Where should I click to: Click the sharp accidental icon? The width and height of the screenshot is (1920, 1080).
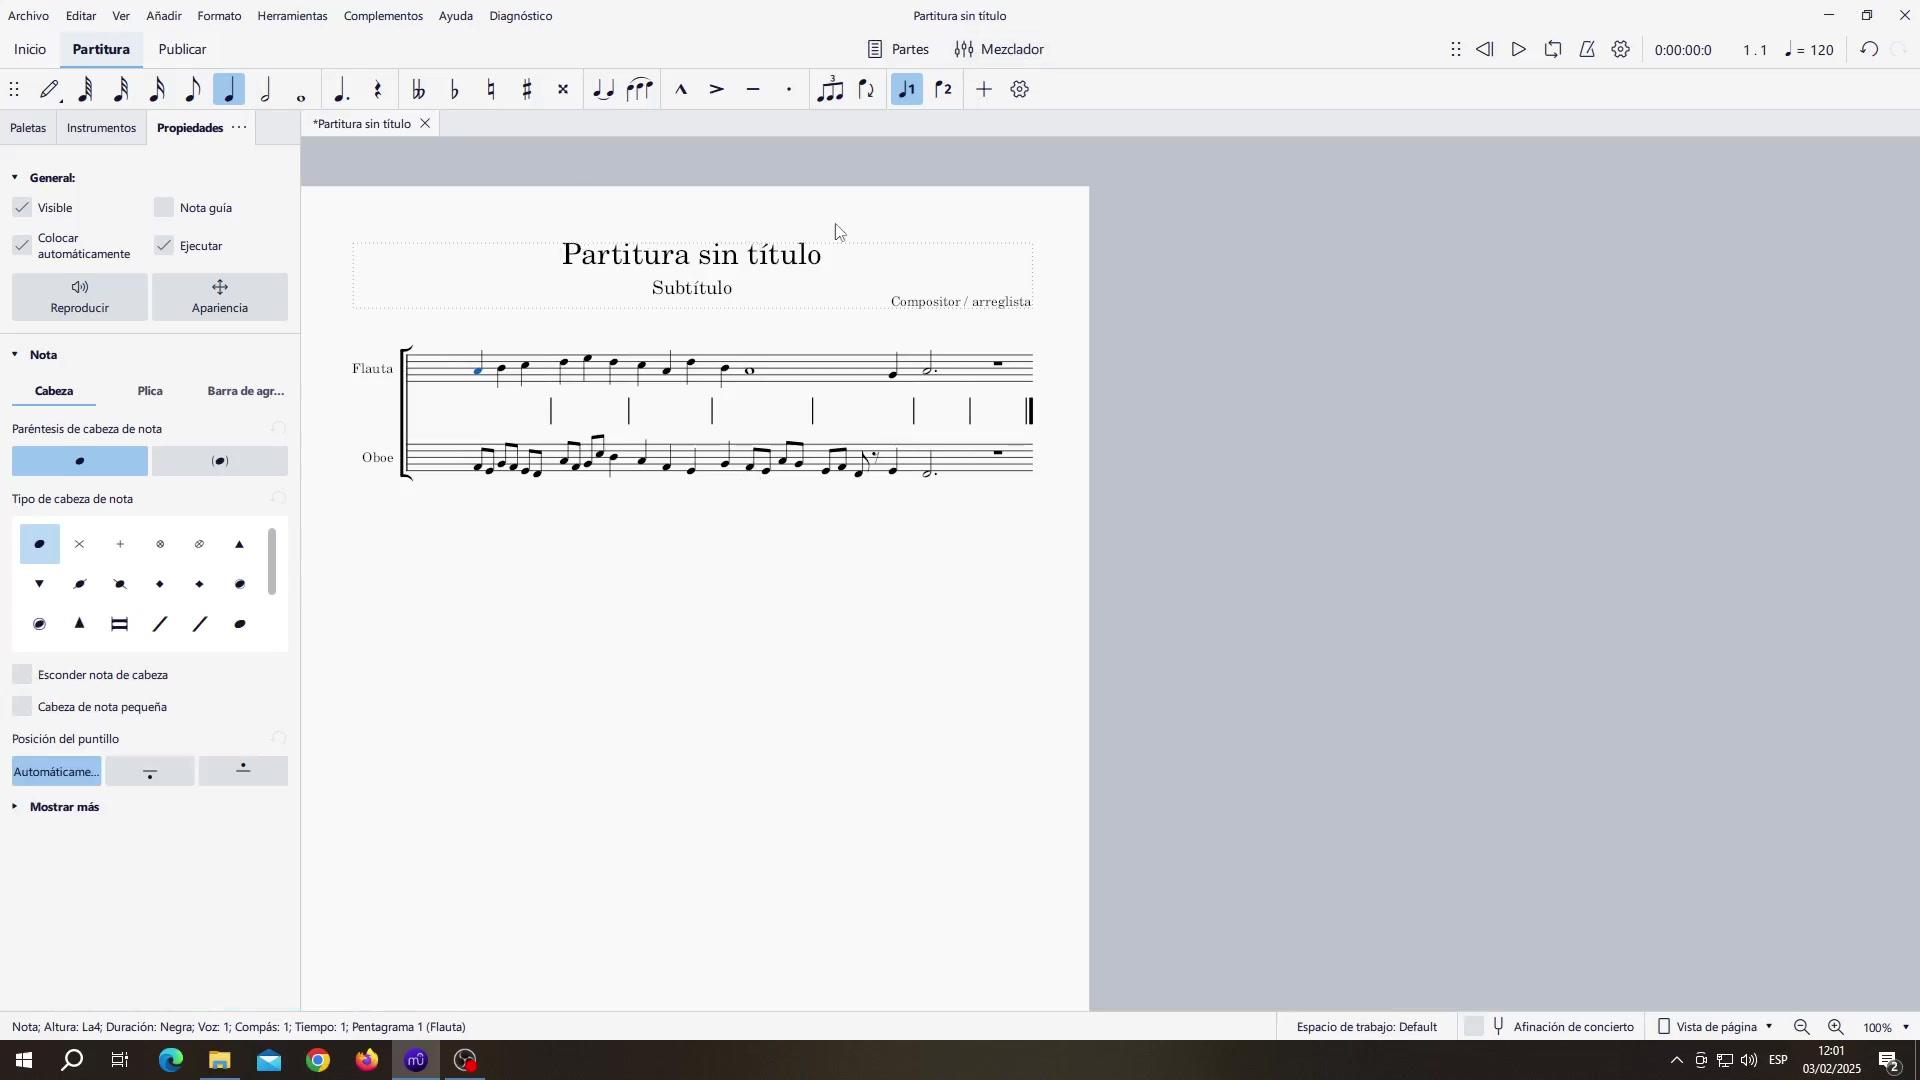(527, 90)
